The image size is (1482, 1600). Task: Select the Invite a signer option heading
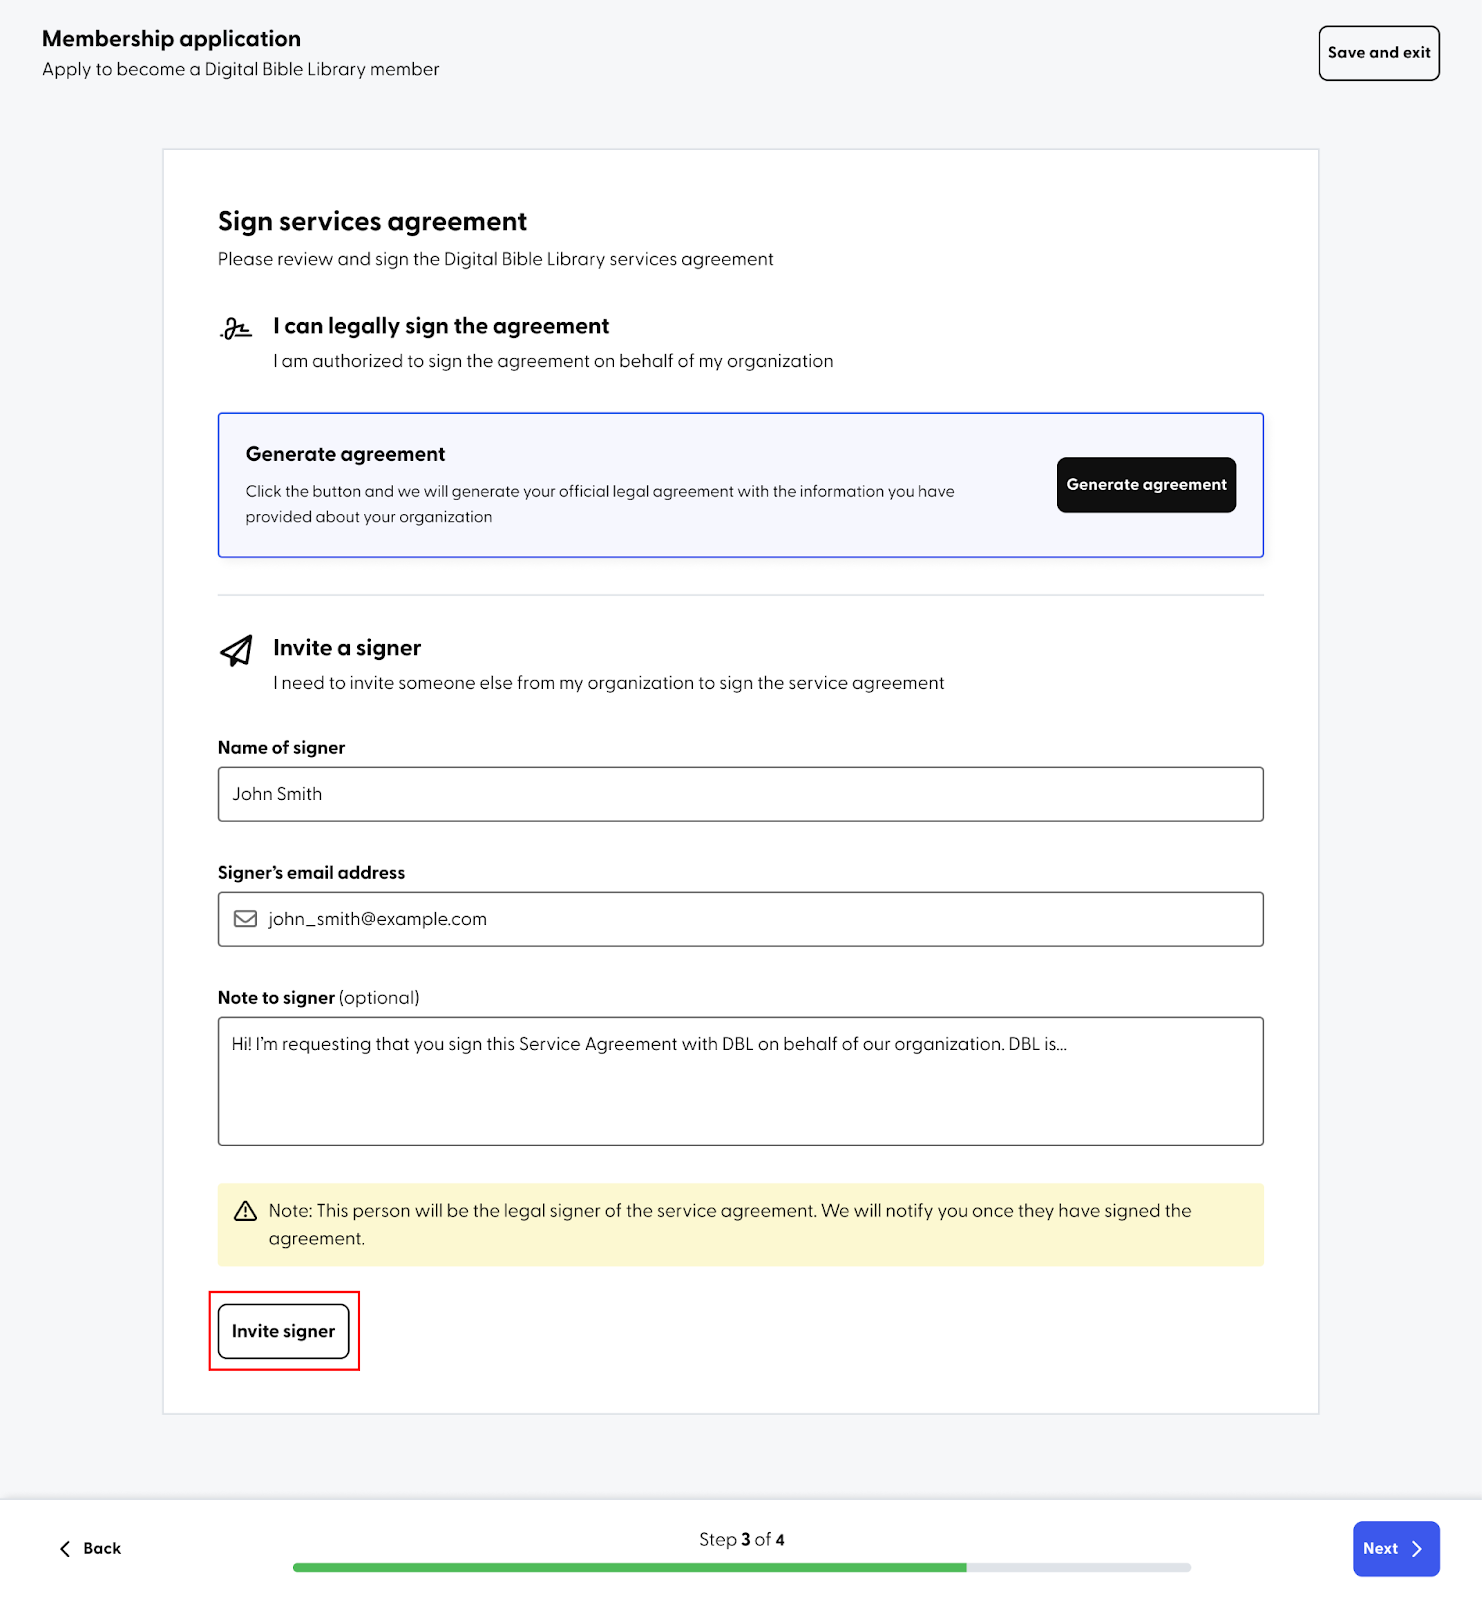click(x=347, y=648)
